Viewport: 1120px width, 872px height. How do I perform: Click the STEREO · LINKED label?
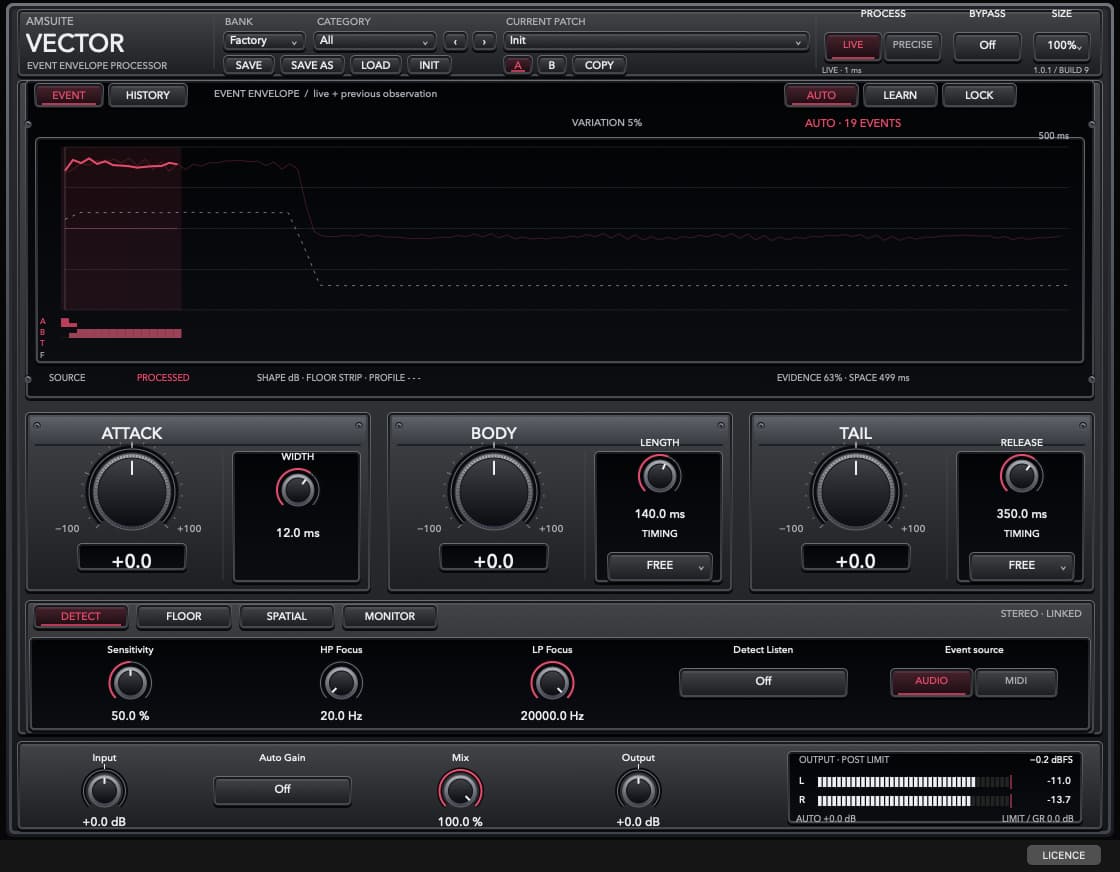(x=1041, y=613)
